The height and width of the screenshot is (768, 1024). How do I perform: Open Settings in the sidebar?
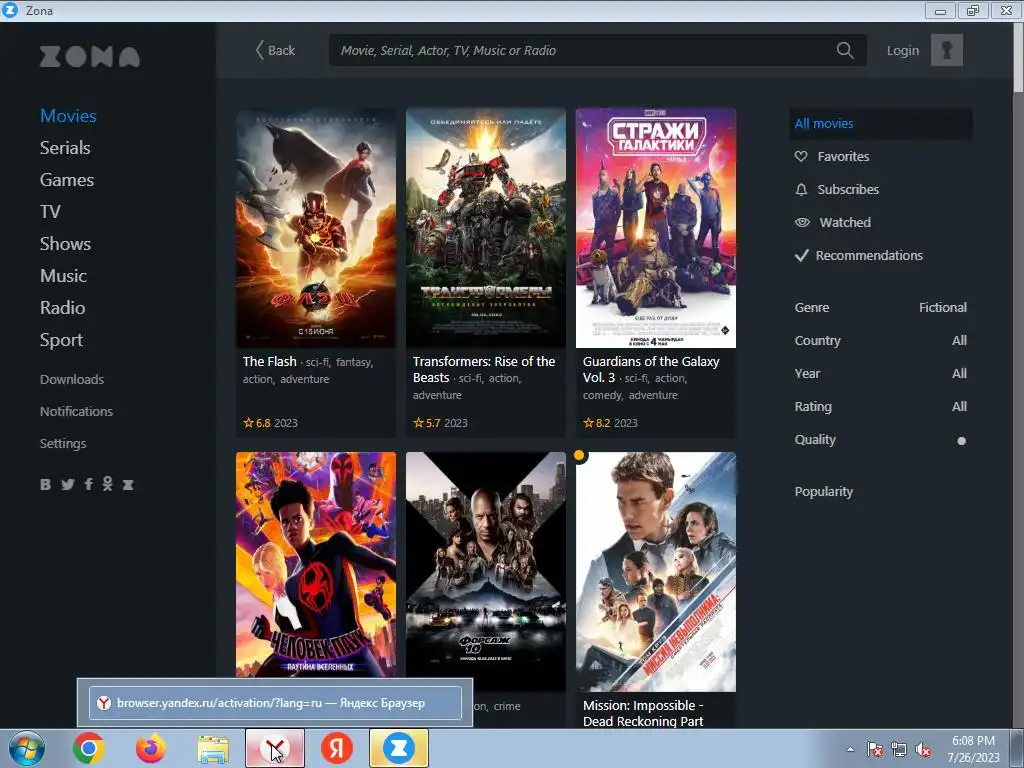point(63,443)
